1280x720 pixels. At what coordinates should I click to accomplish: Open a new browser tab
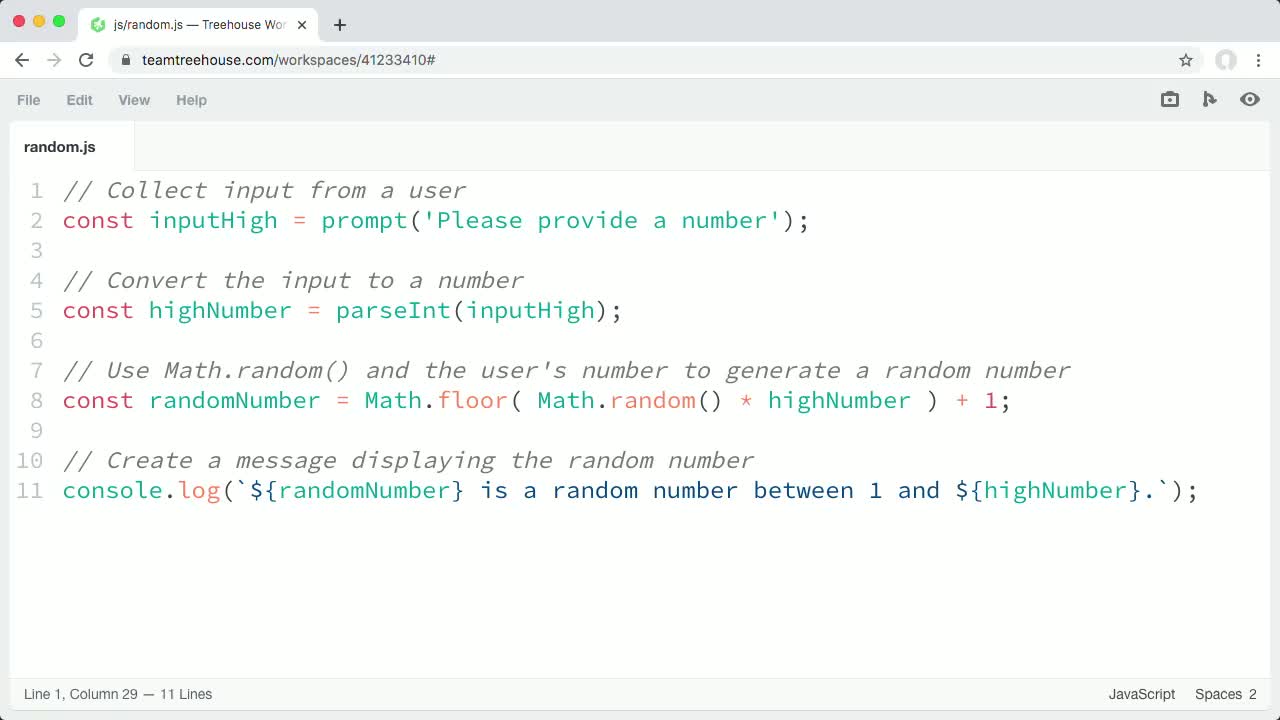point(339,24)
